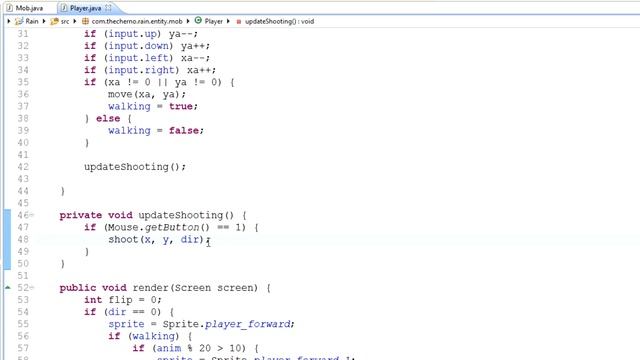
Task: Open updateShooting() : void breadcrumb entry
Action: click(280, 21)
